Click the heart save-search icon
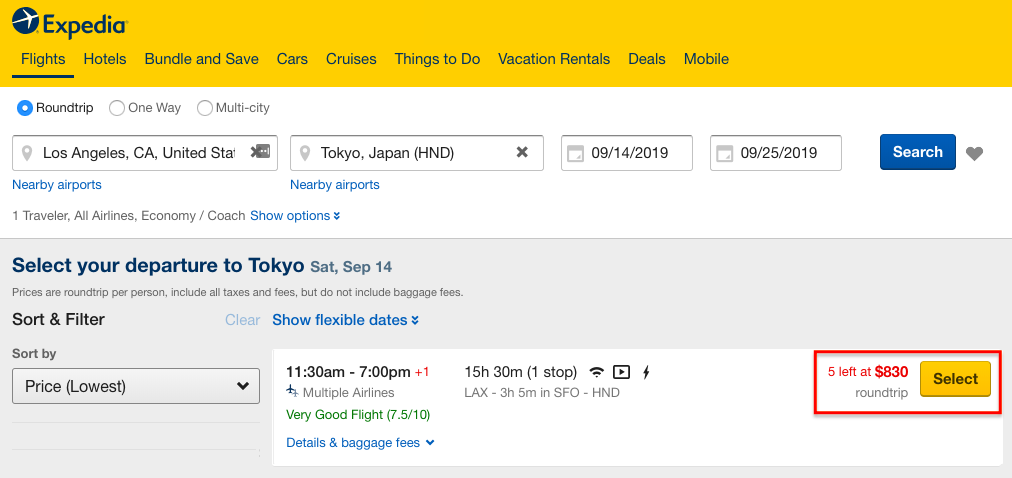This screenshot has height=478, width=1012. tap(975, 154)
